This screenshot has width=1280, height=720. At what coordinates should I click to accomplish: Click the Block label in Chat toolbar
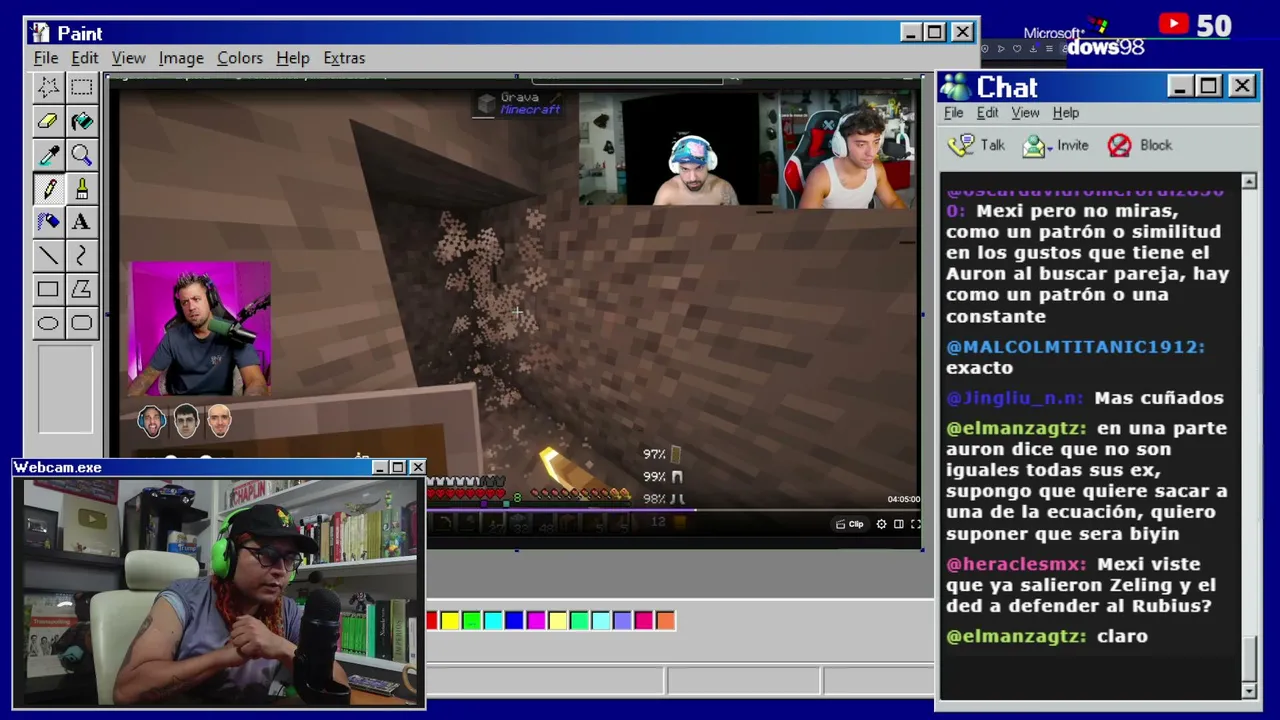click(x=1156, y=146)
